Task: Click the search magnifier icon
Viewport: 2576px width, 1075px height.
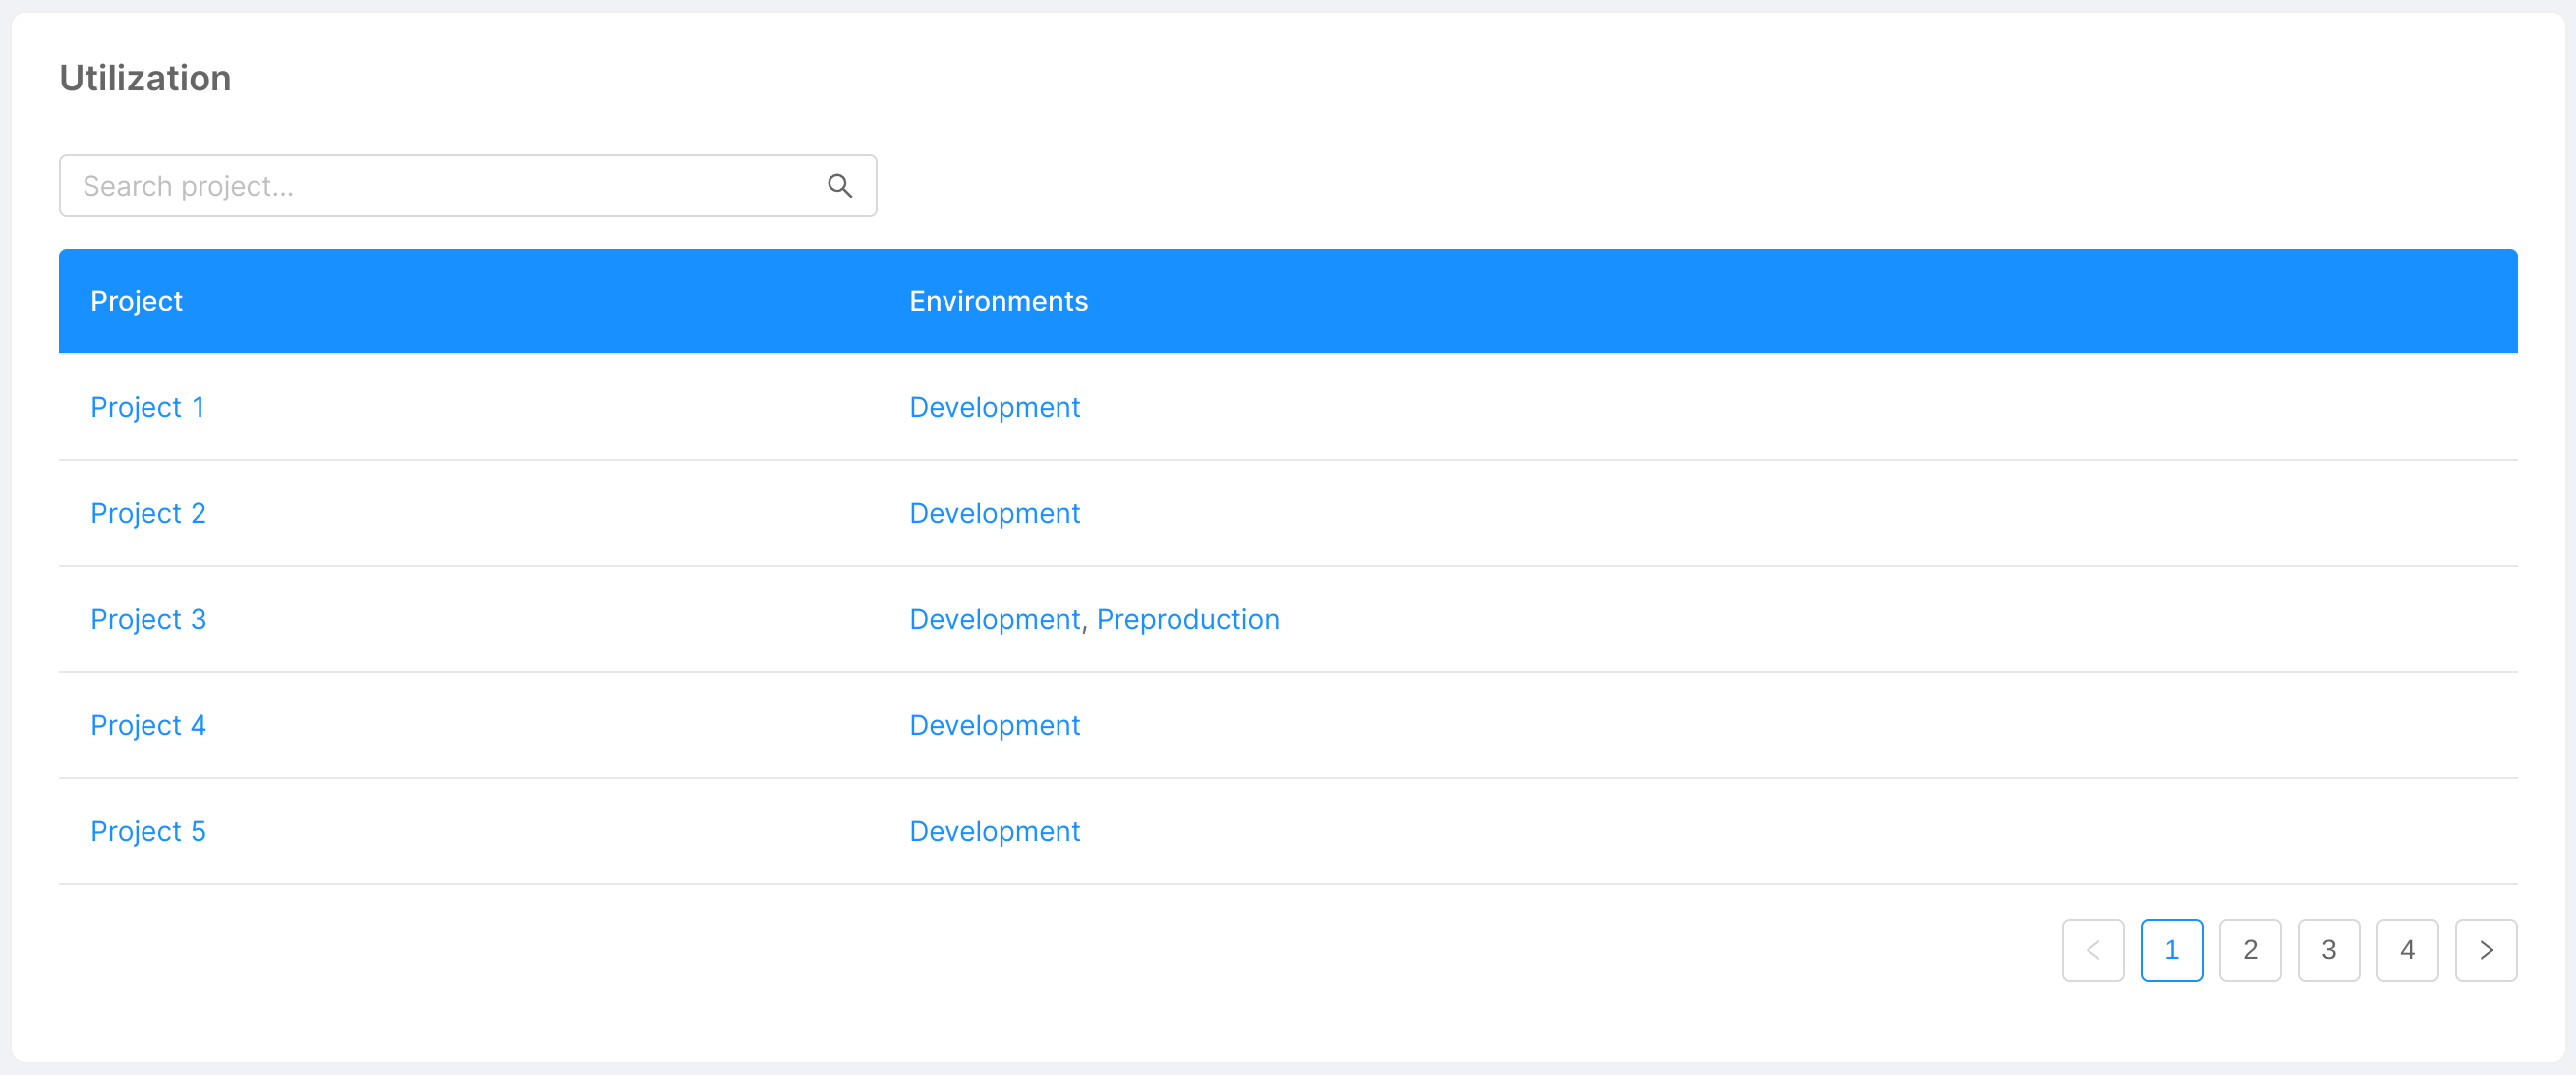Action: (x=839, y=186)
